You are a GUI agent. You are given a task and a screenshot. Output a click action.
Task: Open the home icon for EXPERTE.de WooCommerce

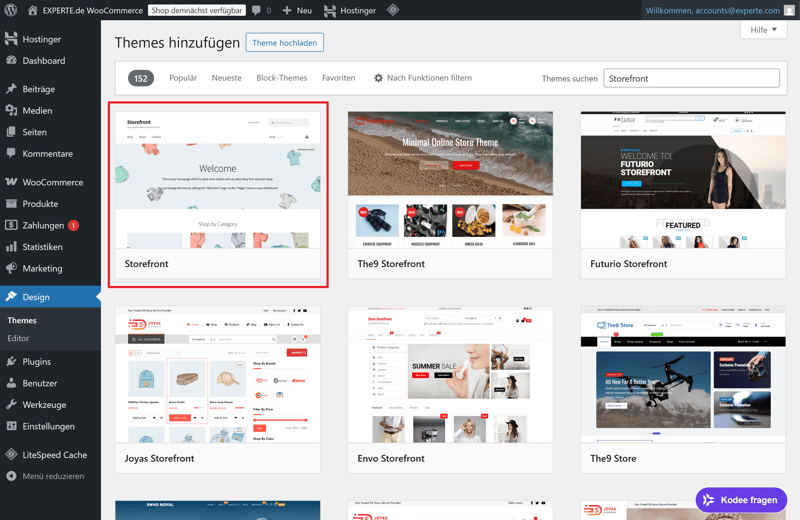click(33, 10)
